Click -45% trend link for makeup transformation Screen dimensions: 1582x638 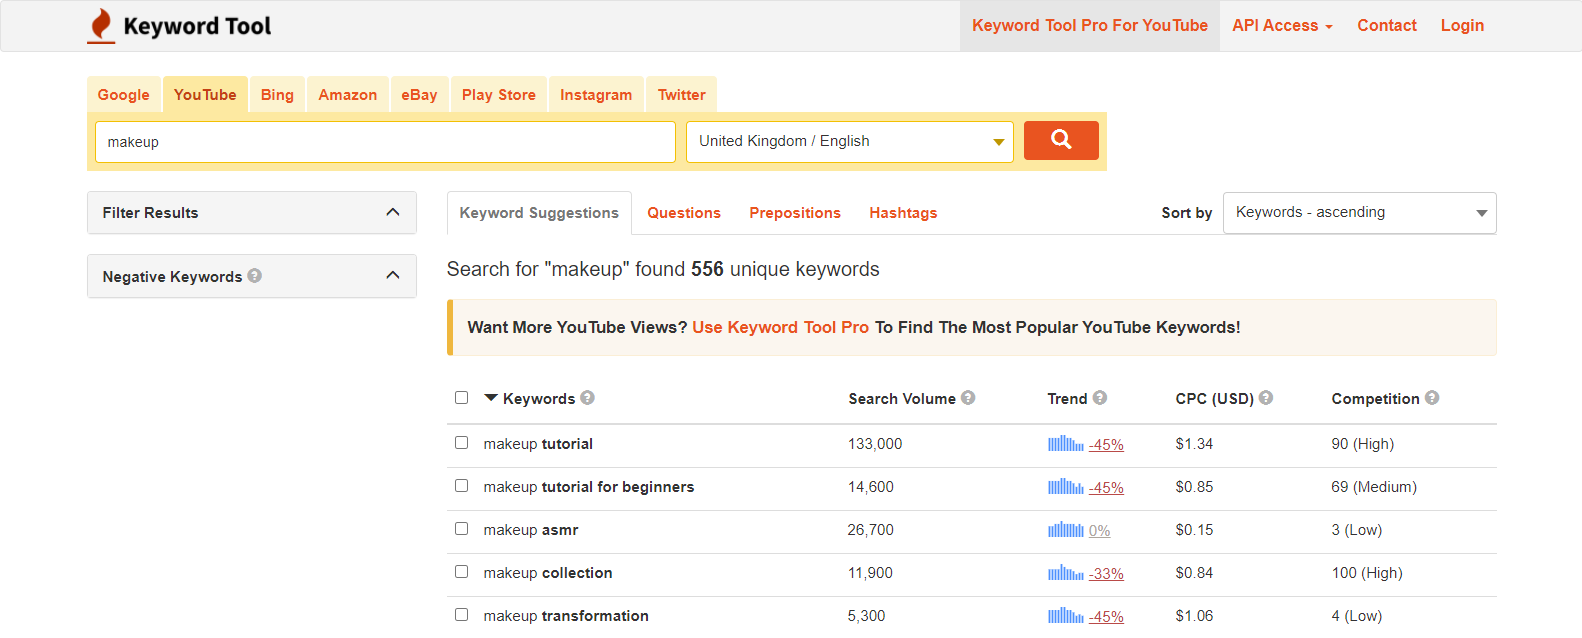click(1106, 617)
